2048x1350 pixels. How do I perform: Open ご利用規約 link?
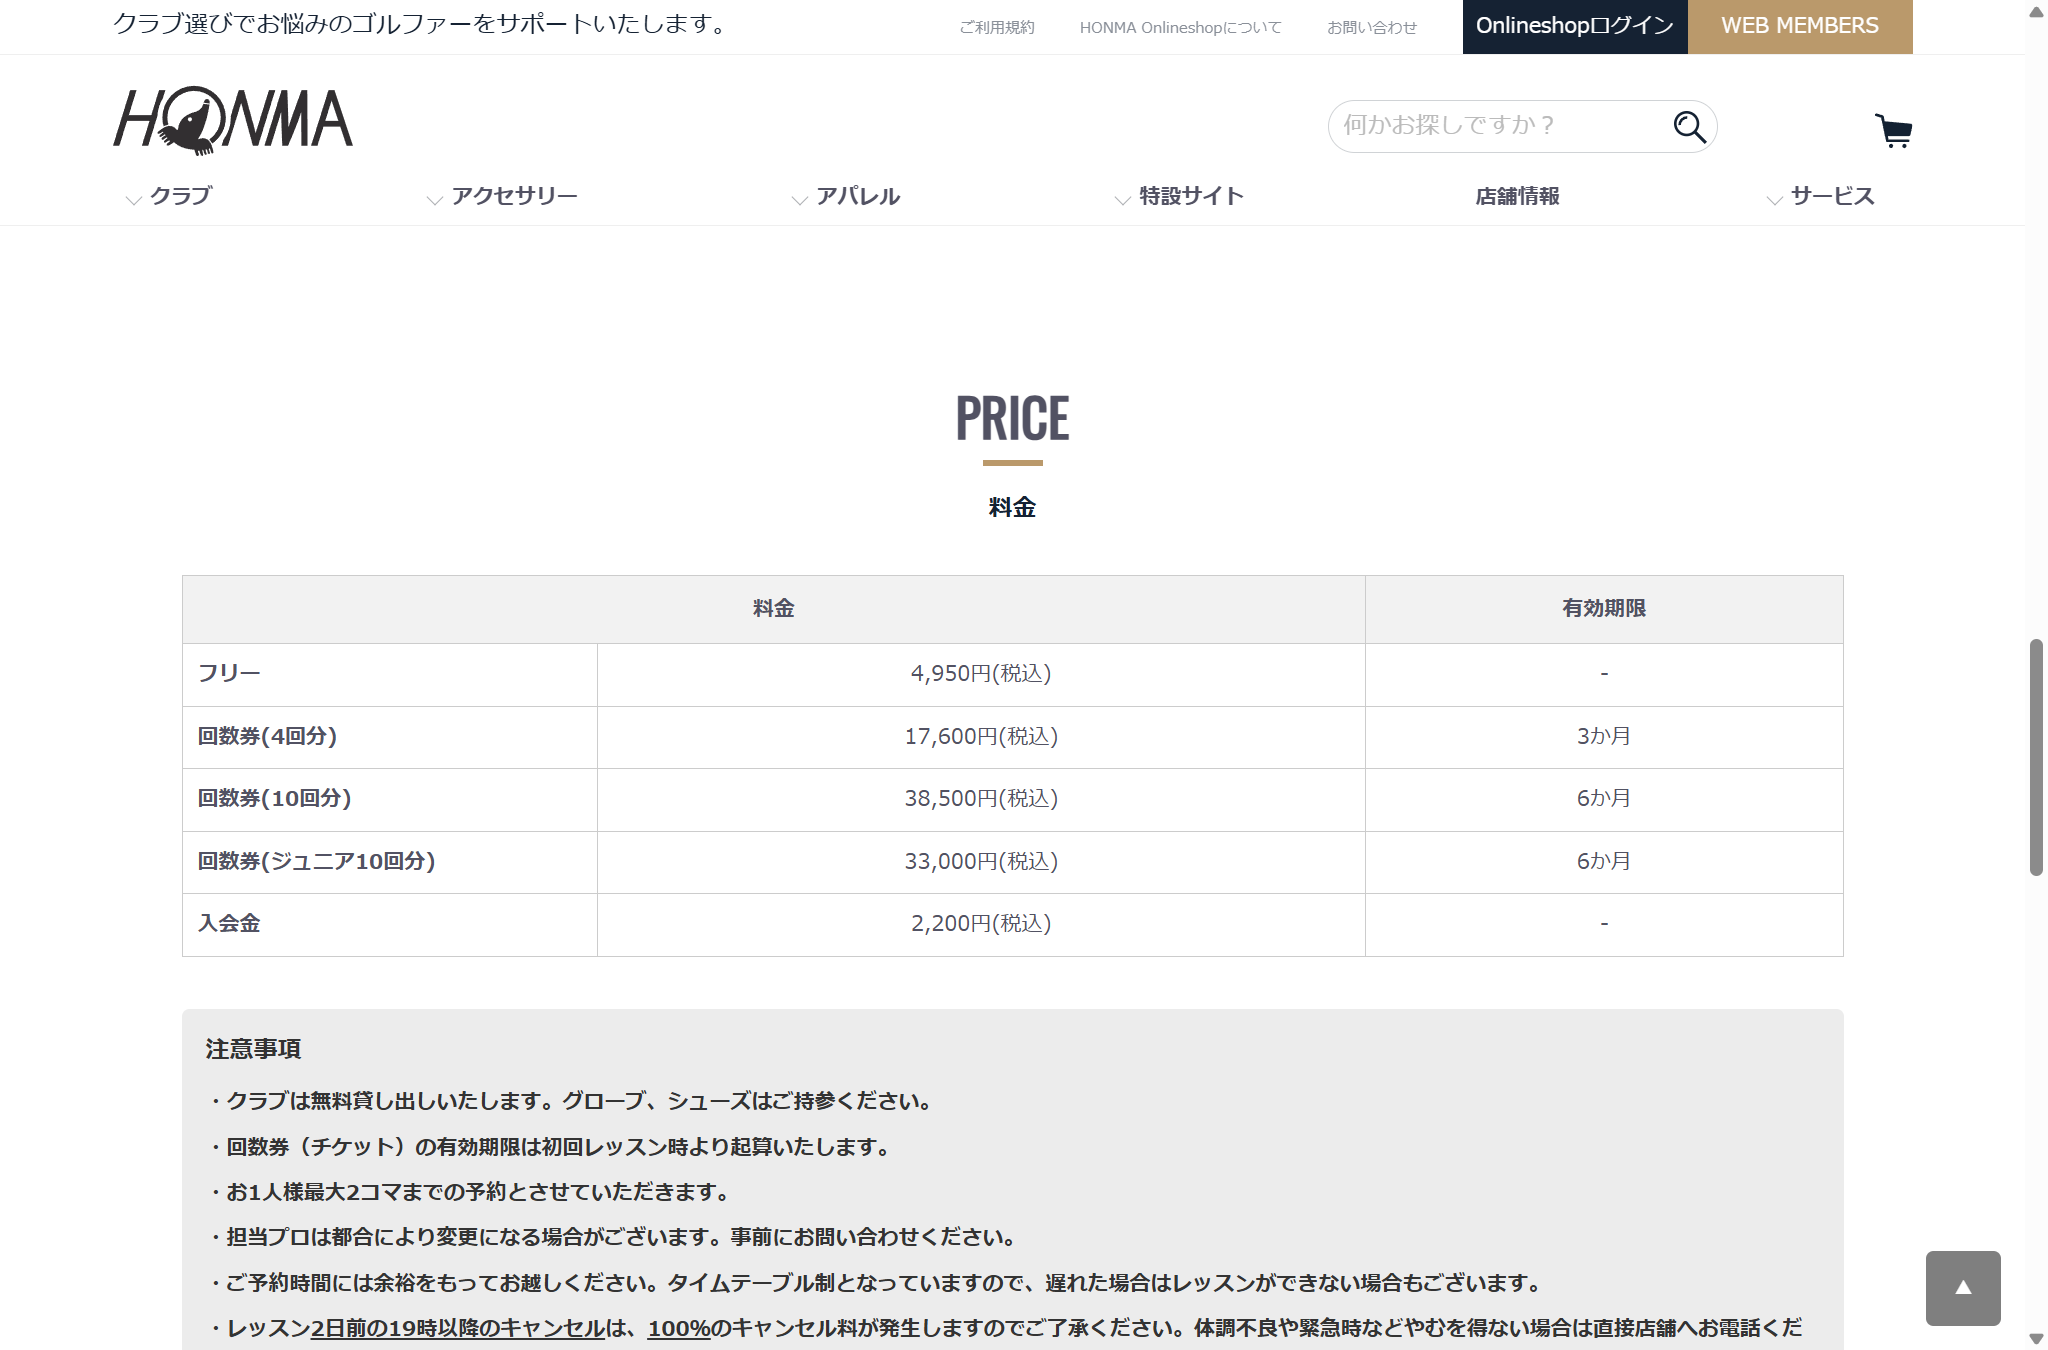997,27
